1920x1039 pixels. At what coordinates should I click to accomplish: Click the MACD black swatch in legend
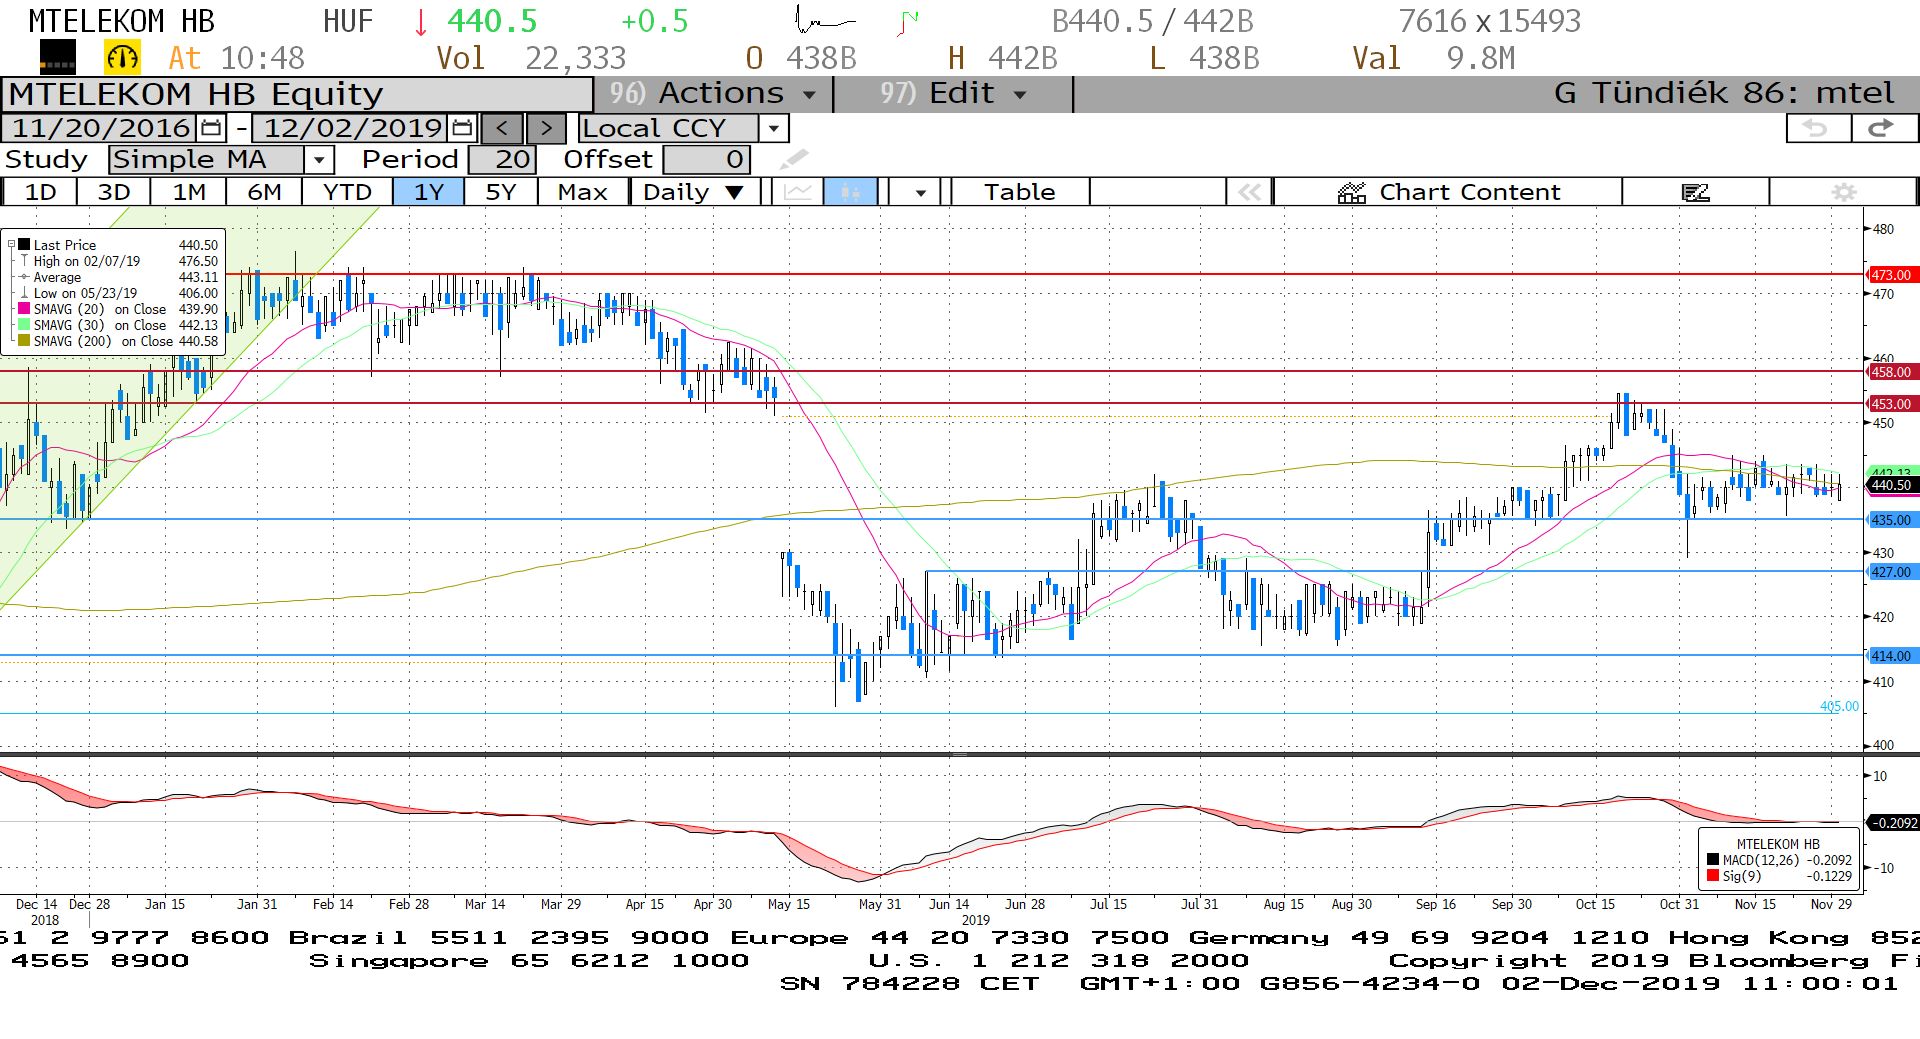[1713, 860]
